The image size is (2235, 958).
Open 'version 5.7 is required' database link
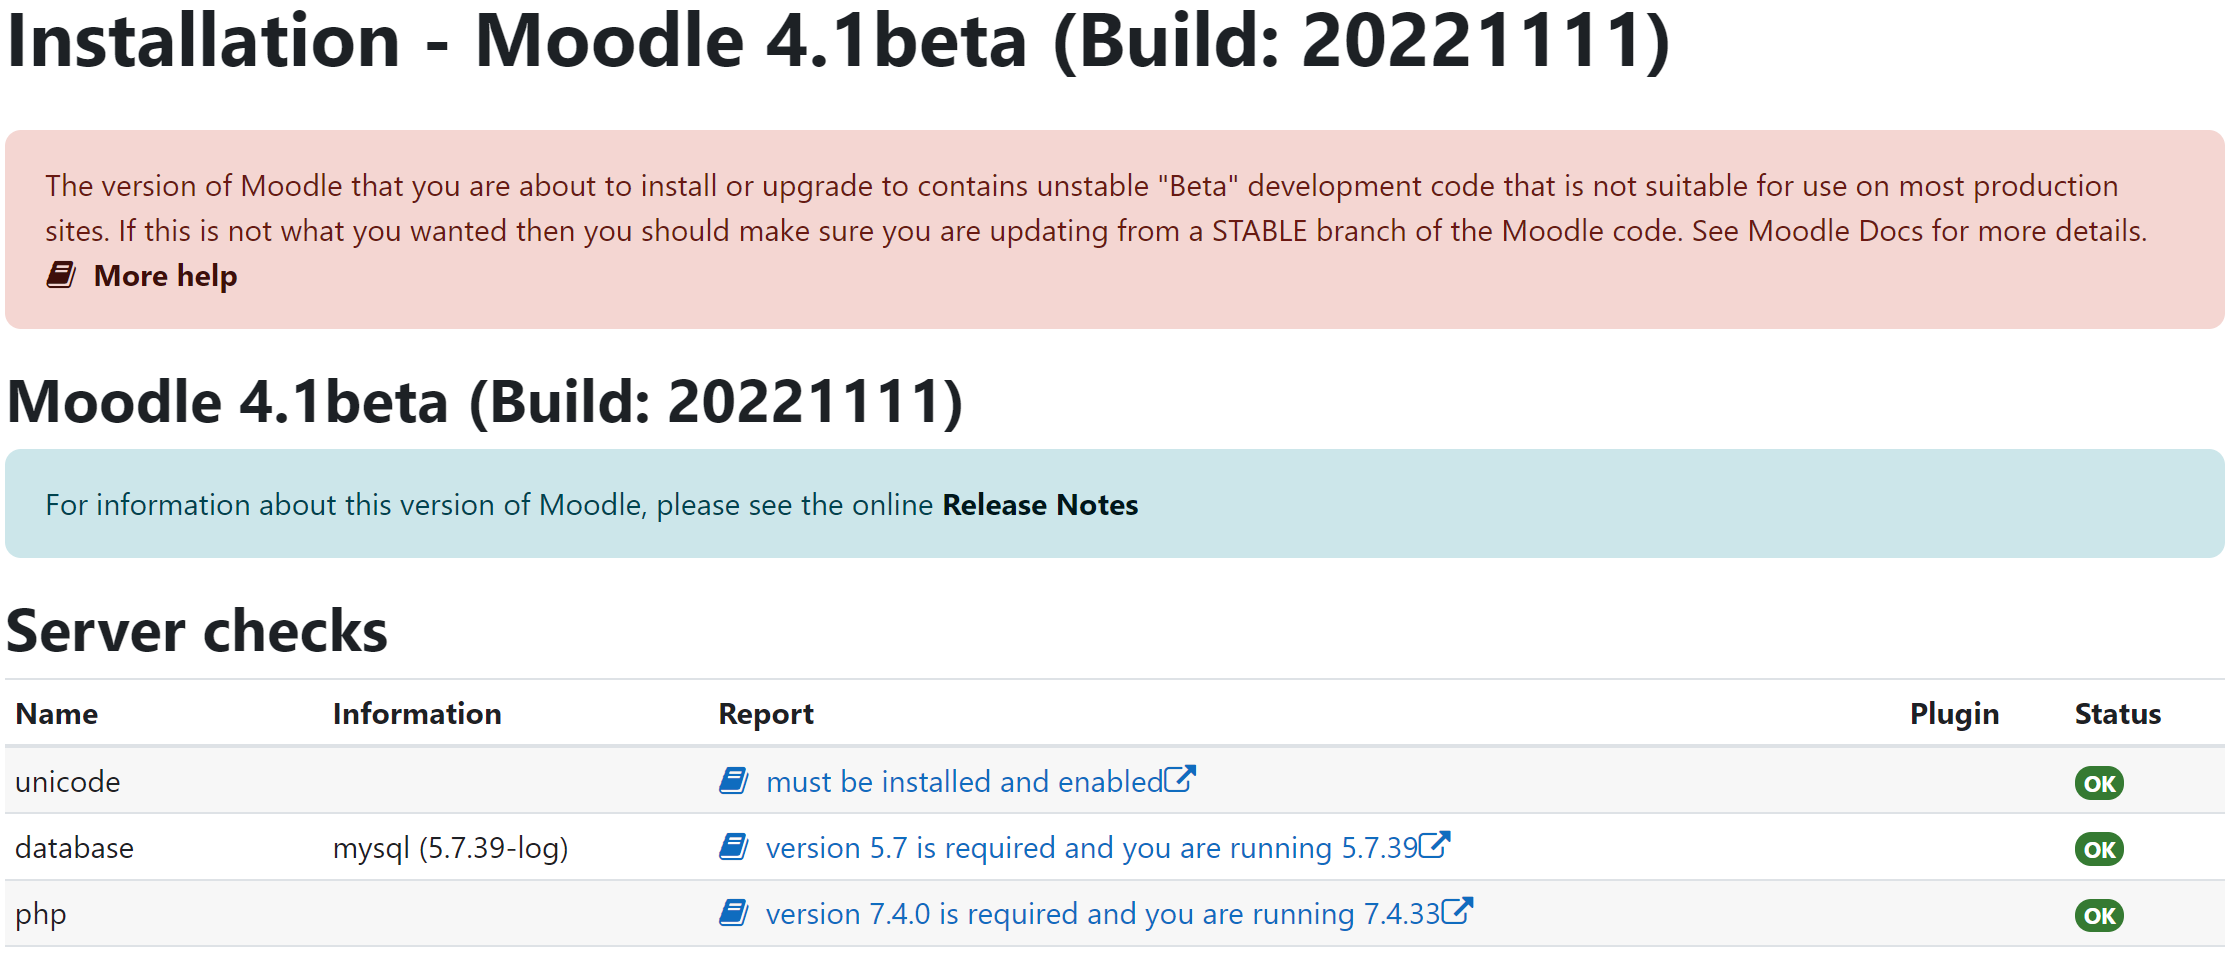(x=1092, y=848)
